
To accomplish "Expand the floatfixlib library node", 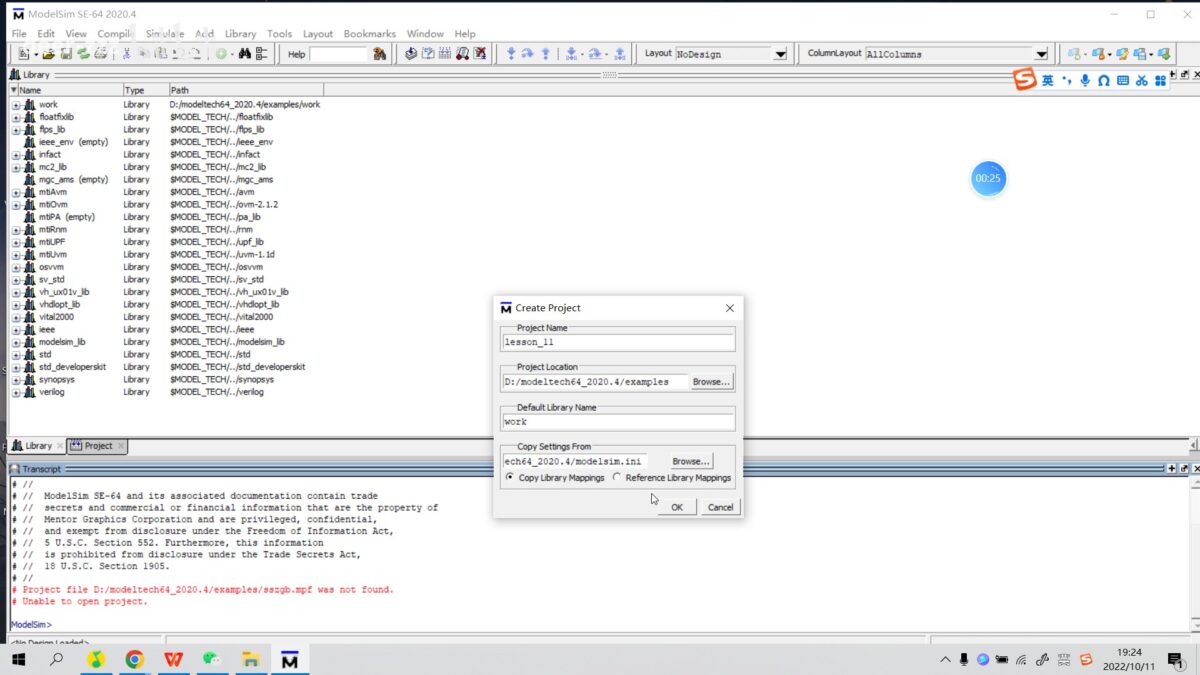I will pyautogui.click(x=16, y=117).
